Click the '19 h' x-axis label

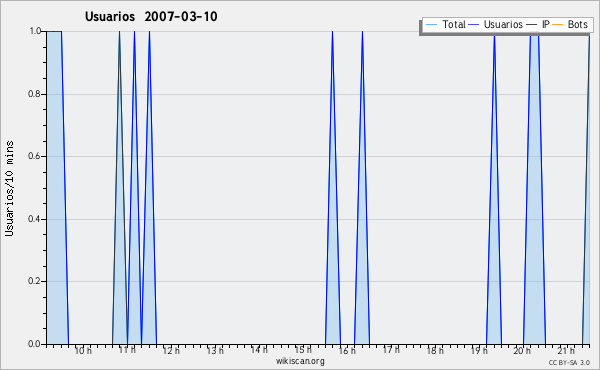(479, 350)
